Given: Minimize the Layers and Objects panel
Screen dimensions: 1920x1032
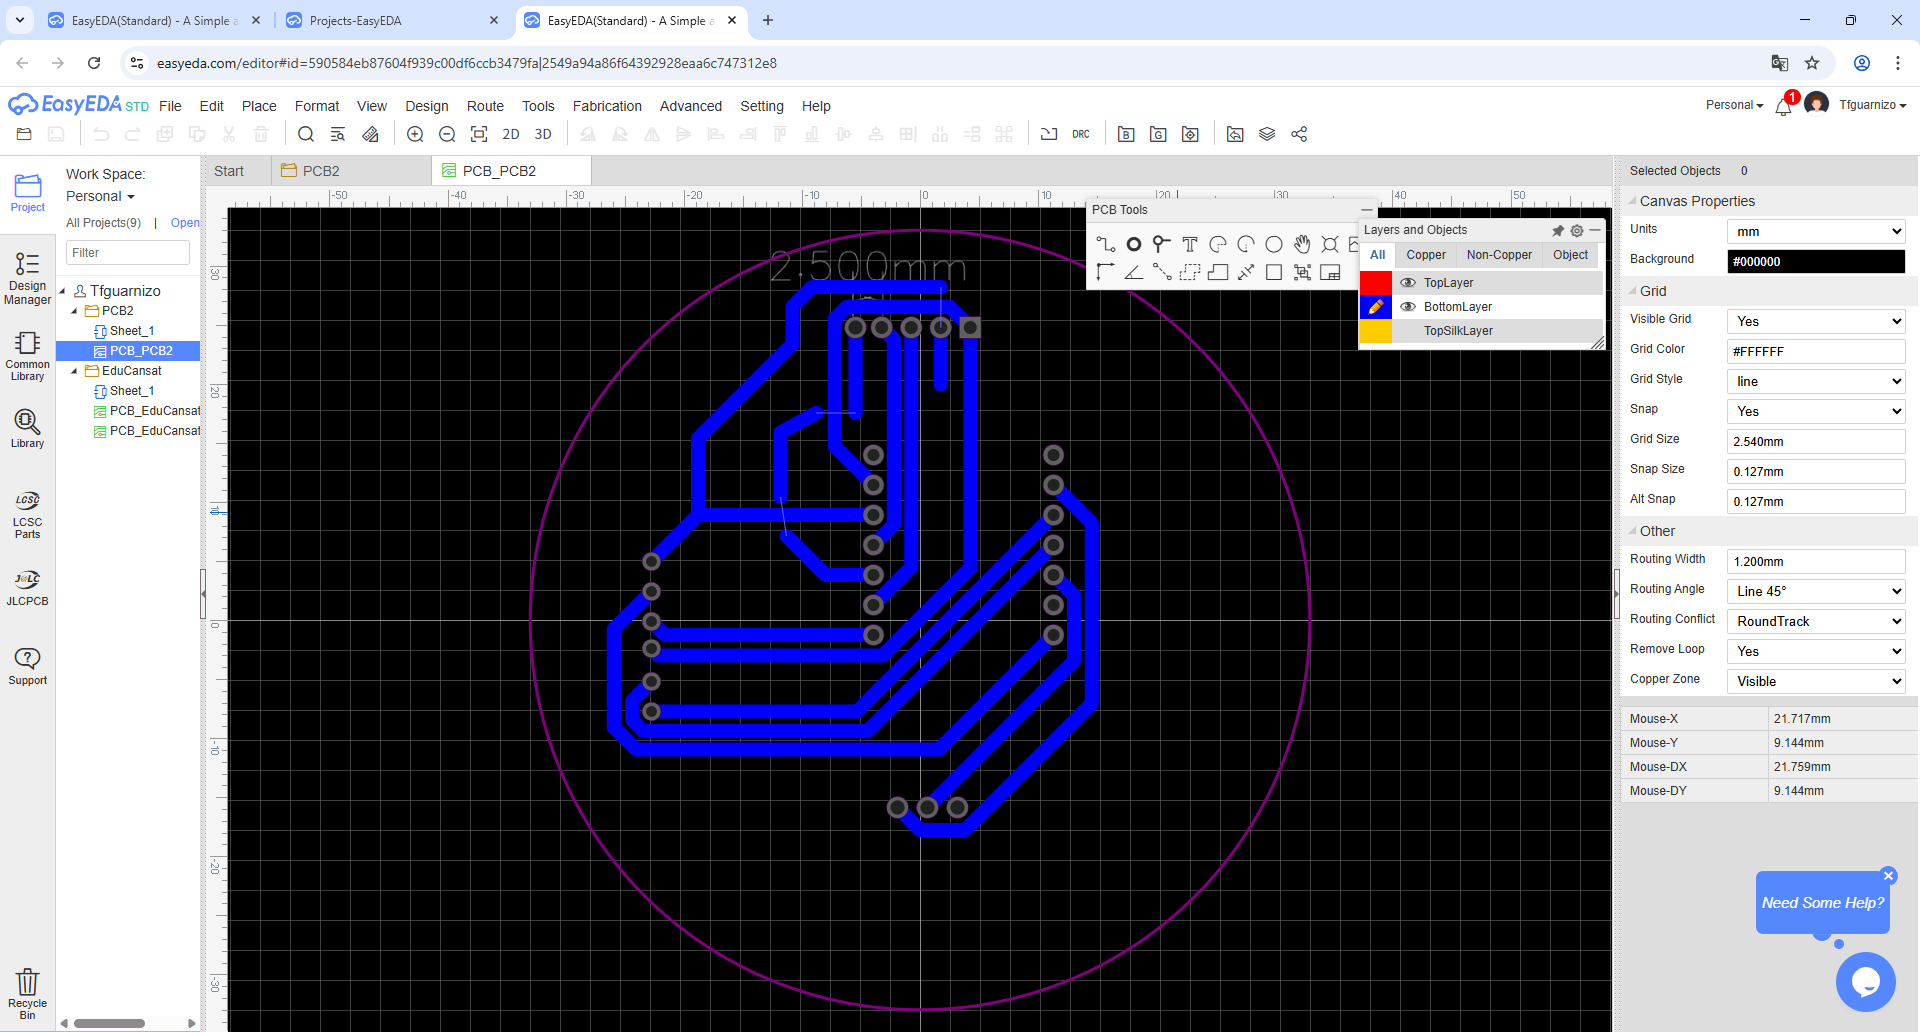Looking at the screenshot, I should tap(1595, 231).
